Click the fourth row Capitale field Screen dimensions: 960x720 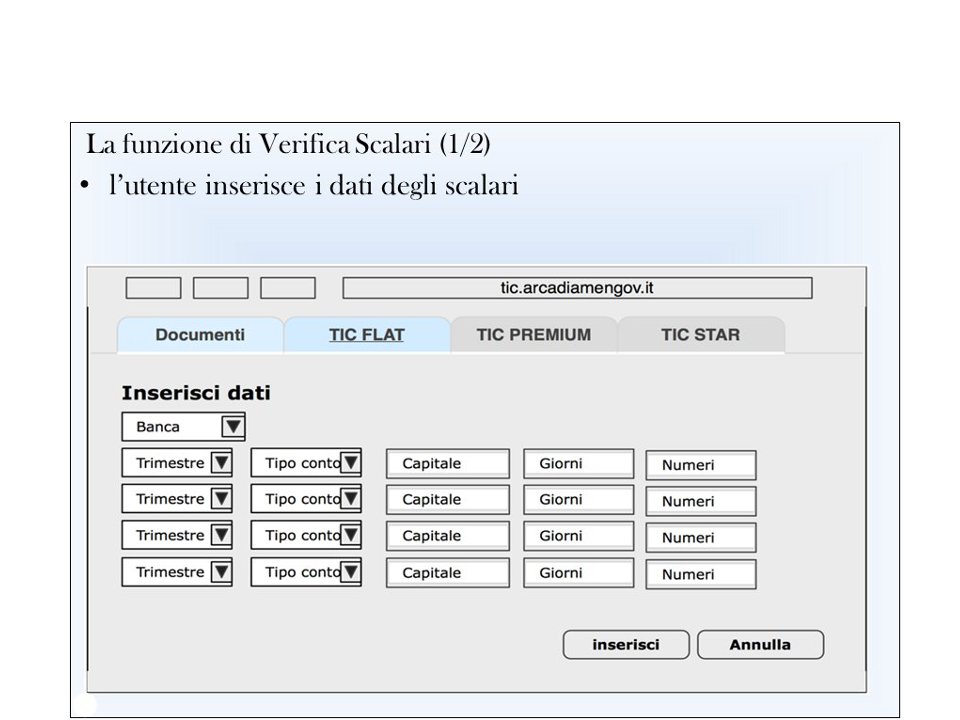pos(447,573)
